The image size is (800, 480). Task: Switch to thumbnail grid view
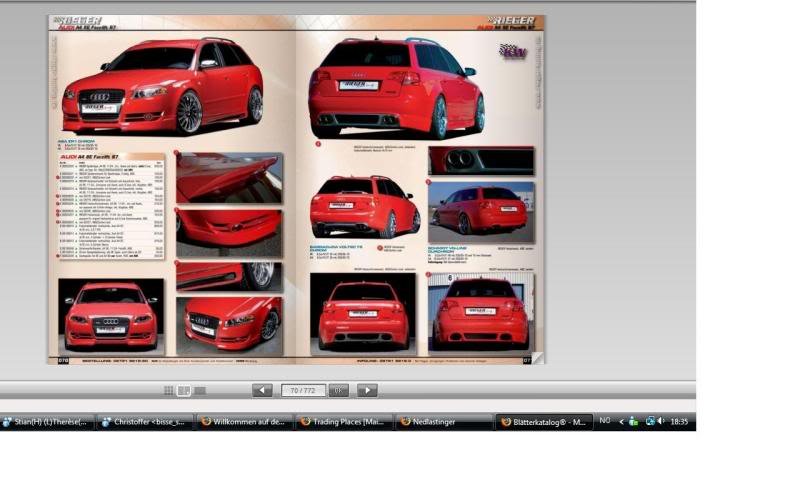169,390
